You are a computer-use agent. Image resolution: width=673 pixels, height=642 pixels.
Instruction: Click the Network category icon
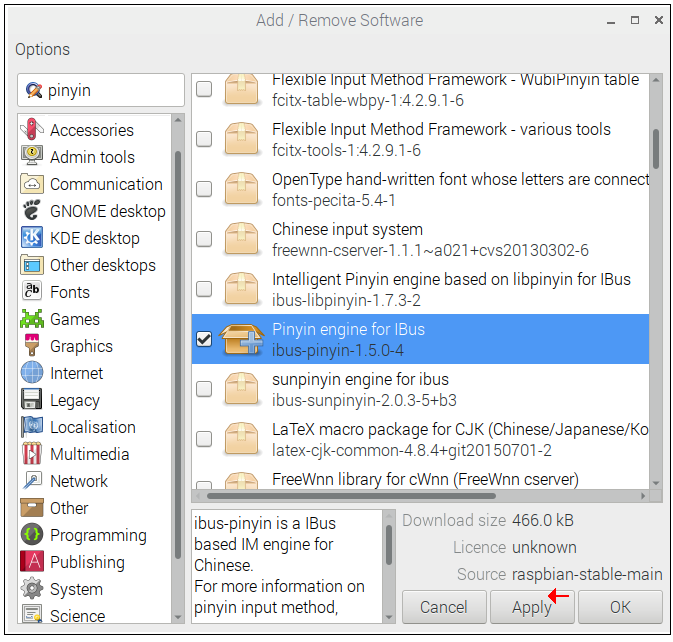coord(32,481)
